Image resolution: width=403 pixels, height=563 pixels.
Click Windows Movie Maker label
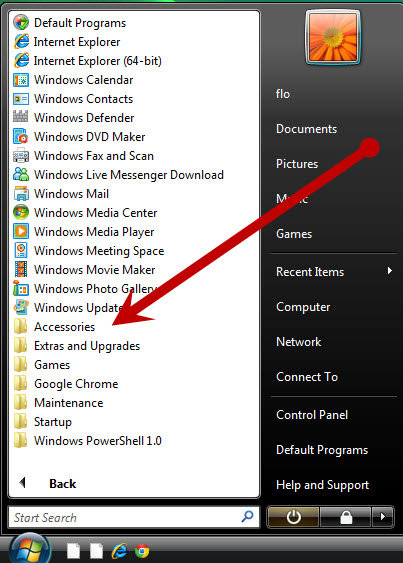tap(94, 270)
